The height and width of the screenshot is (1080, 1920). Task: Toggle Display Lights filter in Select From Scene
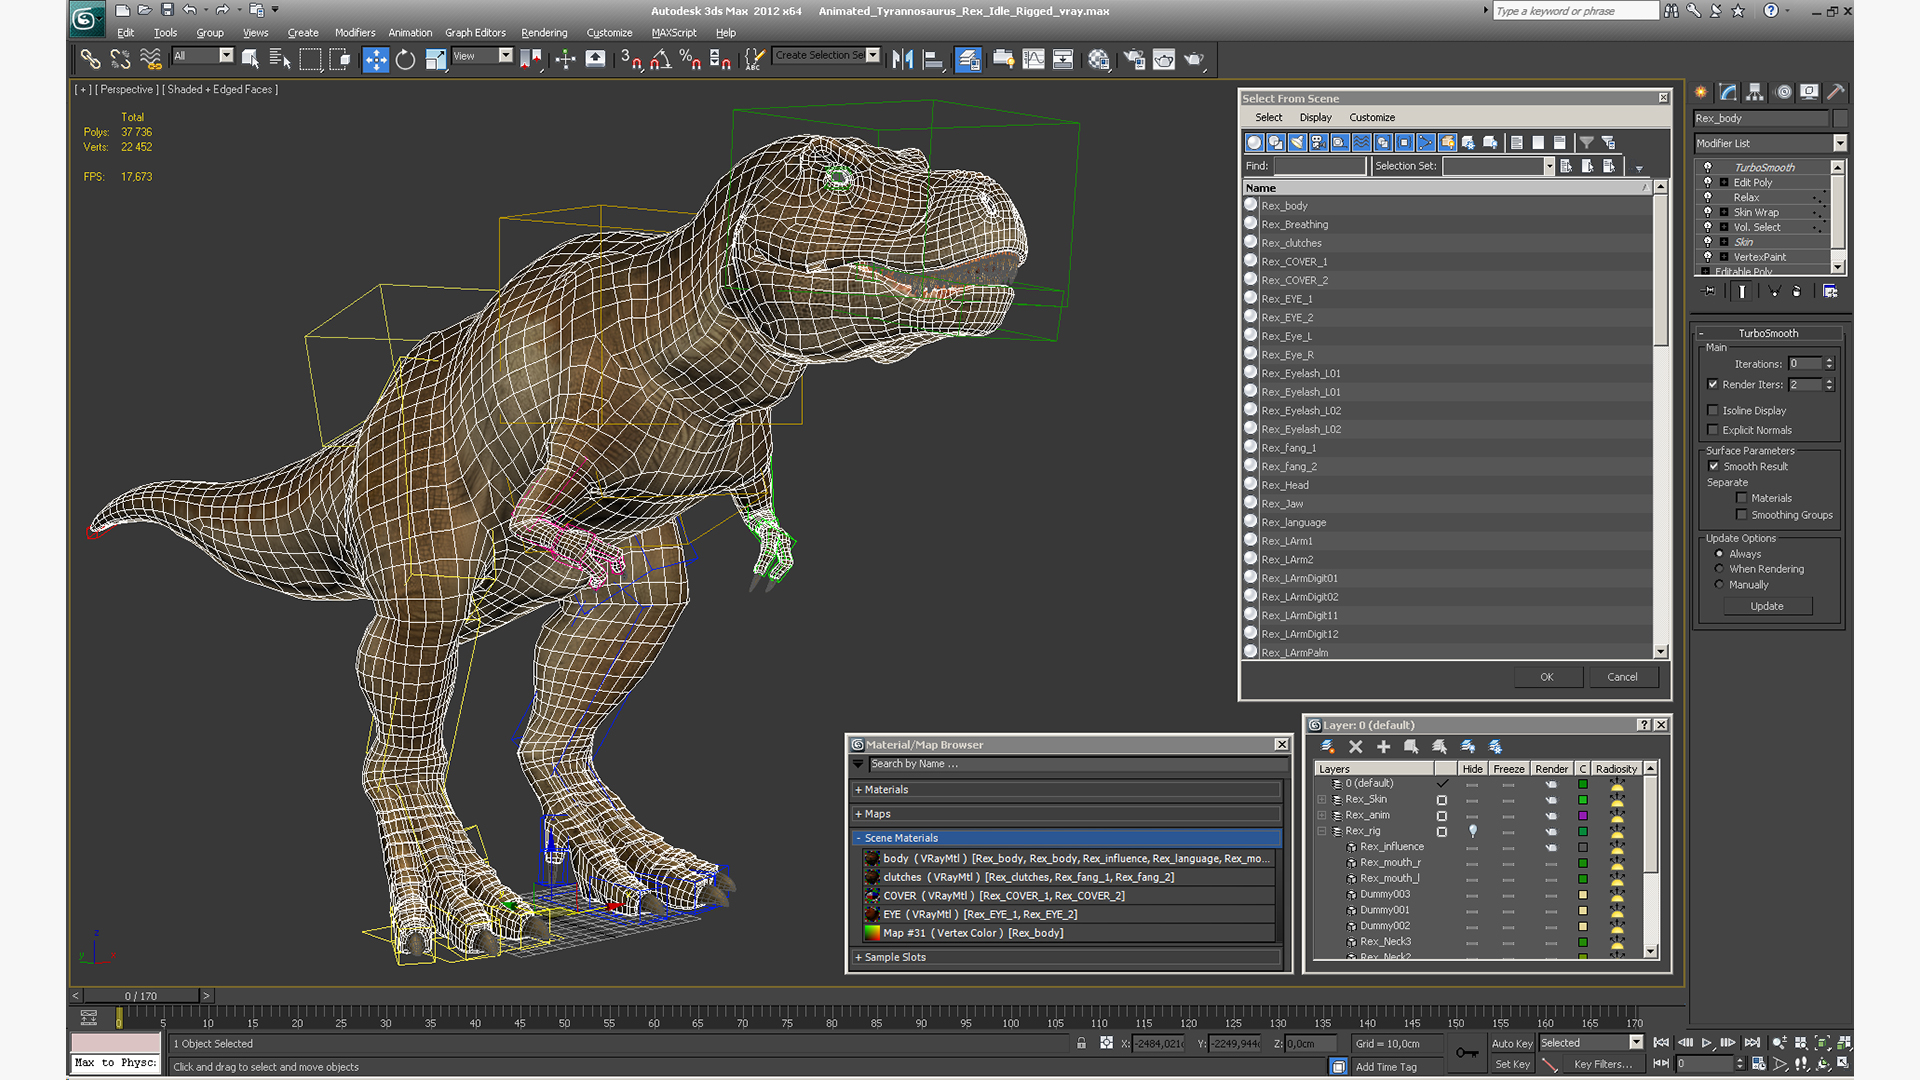[x=1297, y=142]
